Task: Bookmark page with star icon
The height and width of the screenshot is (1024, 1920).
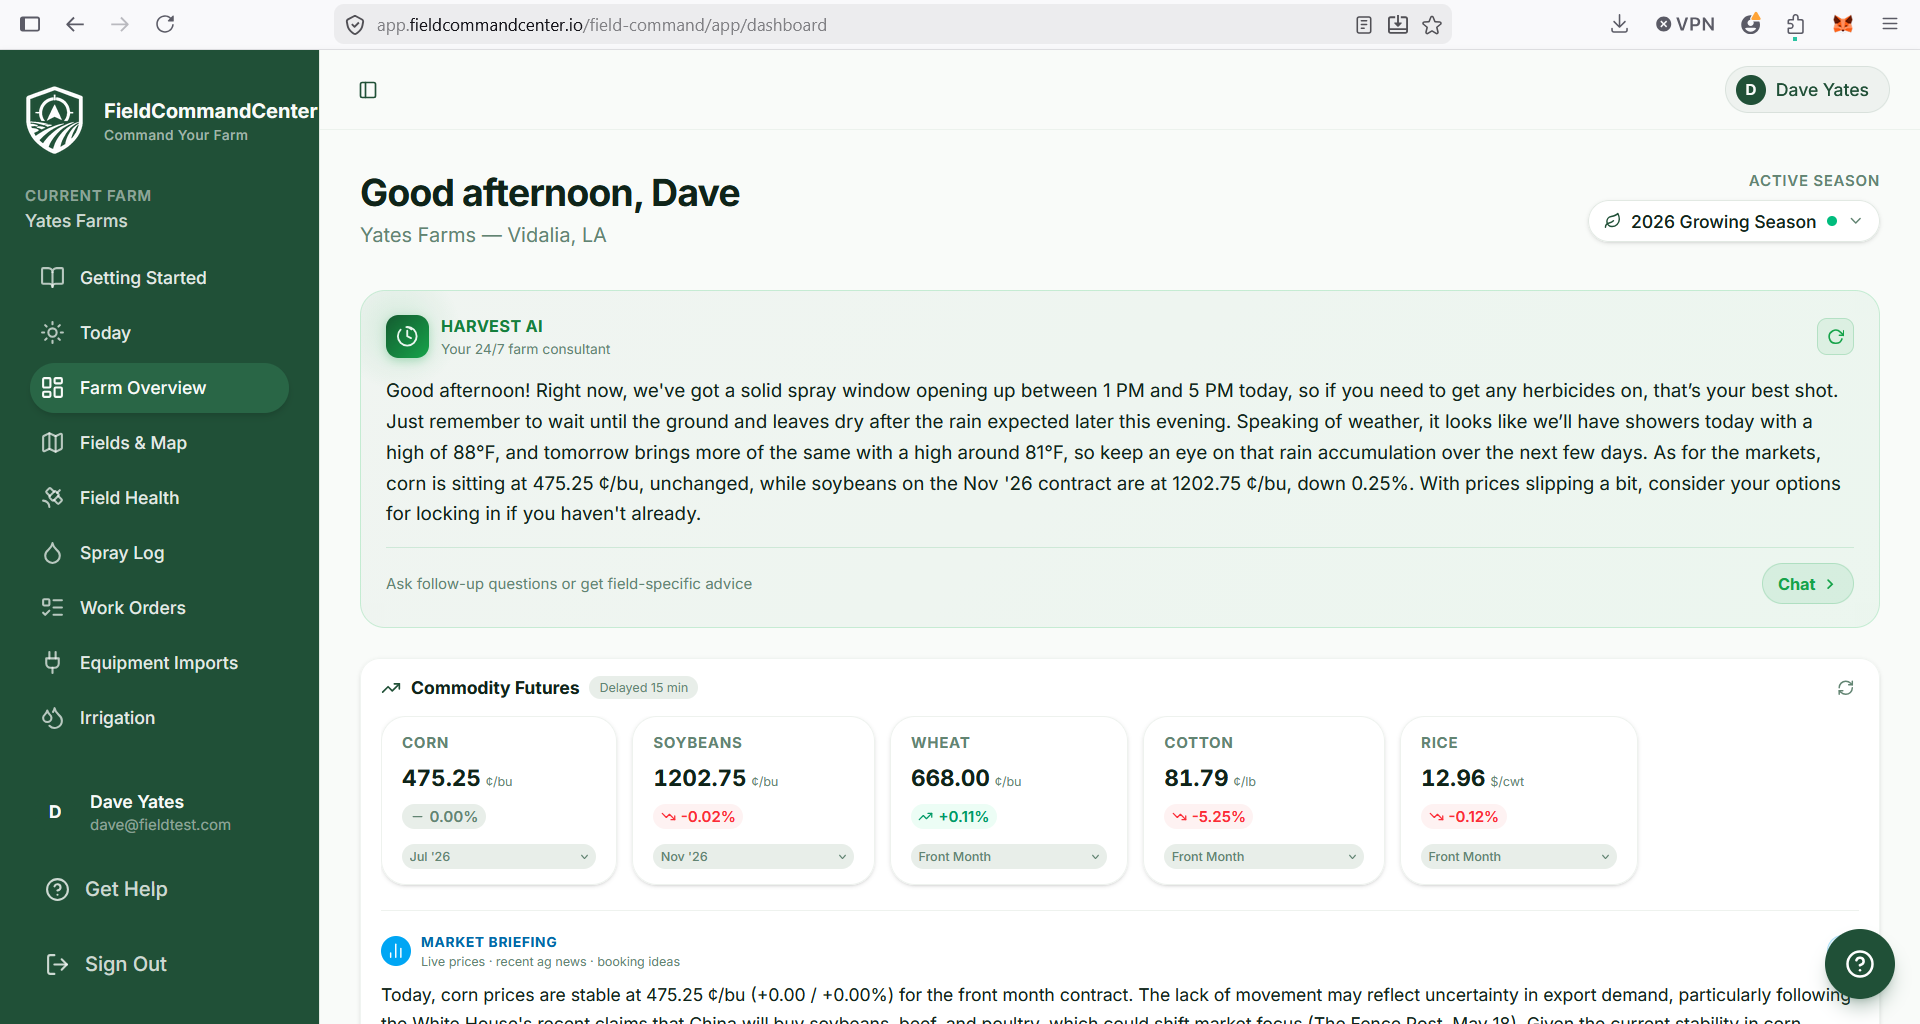Action: pyautogui.click(x=1432, y=25)
